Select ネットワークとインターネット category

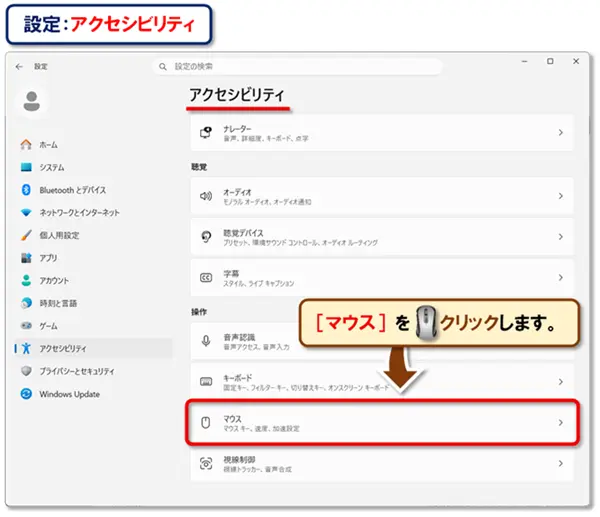[93, 212]
